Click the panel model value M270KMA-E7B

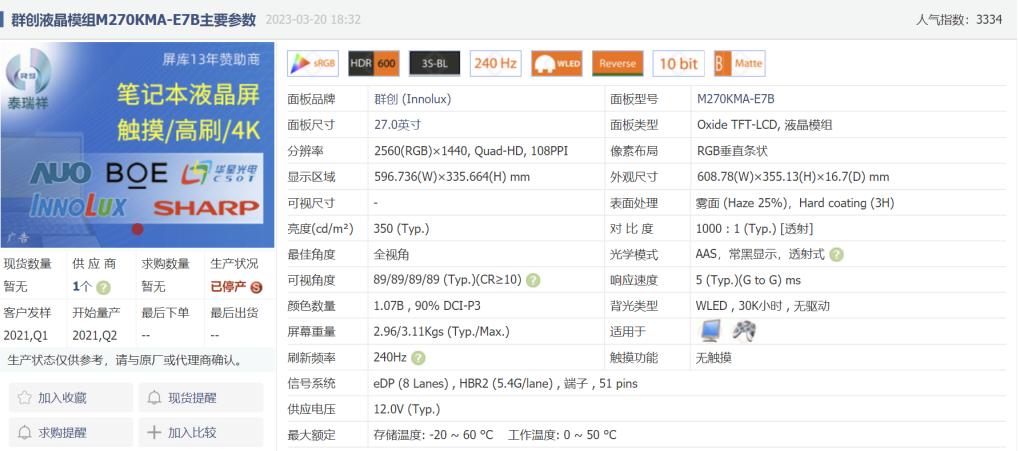coord(736,99)
